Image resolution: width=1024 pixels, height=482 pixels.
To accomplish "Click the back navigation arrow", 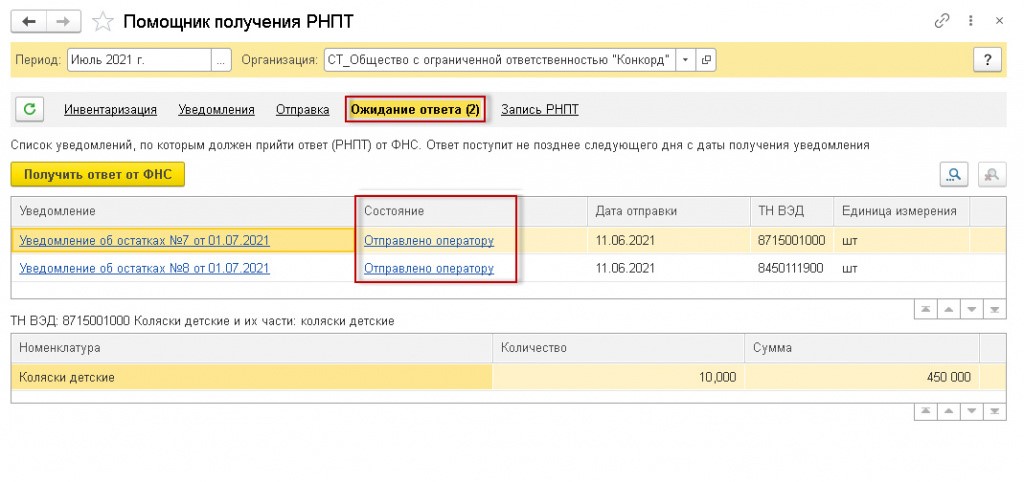I will 29,22.
